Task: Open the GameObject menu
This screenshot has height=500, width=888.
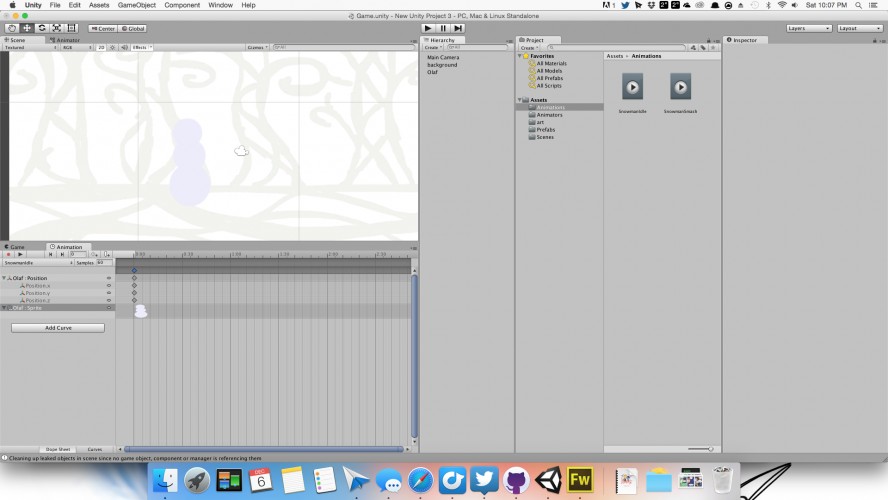Action: click(136, 5)
